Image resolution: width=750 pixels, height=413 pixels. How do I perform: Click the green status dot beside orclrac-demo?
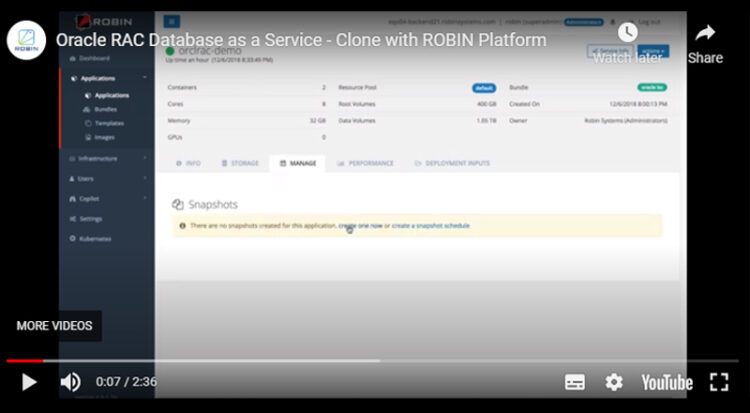point(170,51)
